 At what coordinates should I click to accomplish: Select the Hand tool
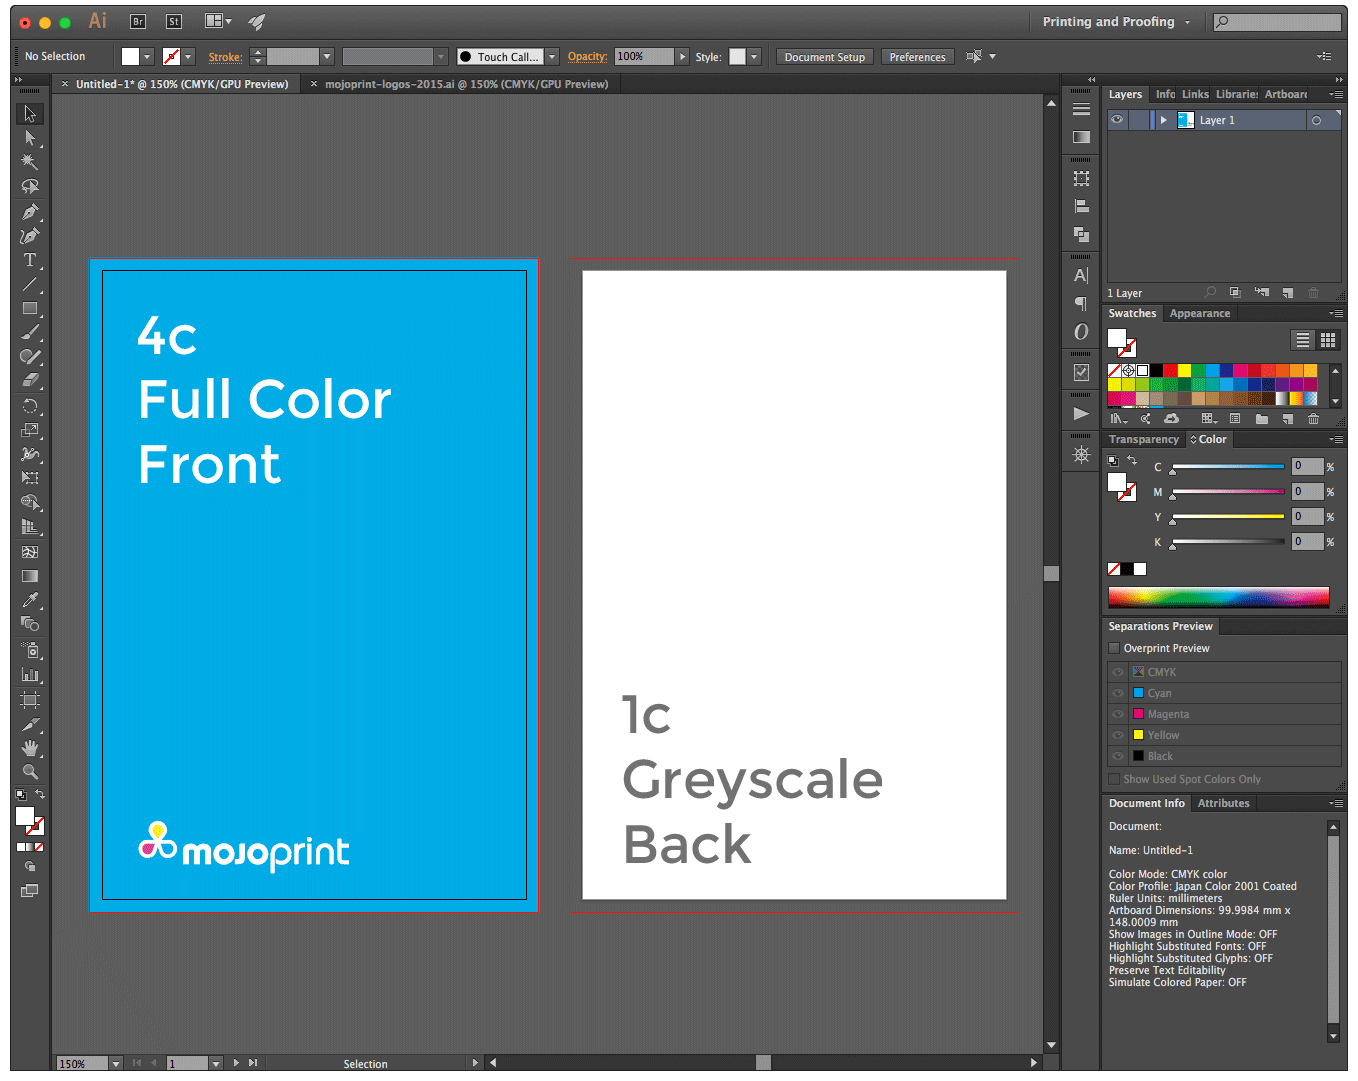(x=30, y=748)
